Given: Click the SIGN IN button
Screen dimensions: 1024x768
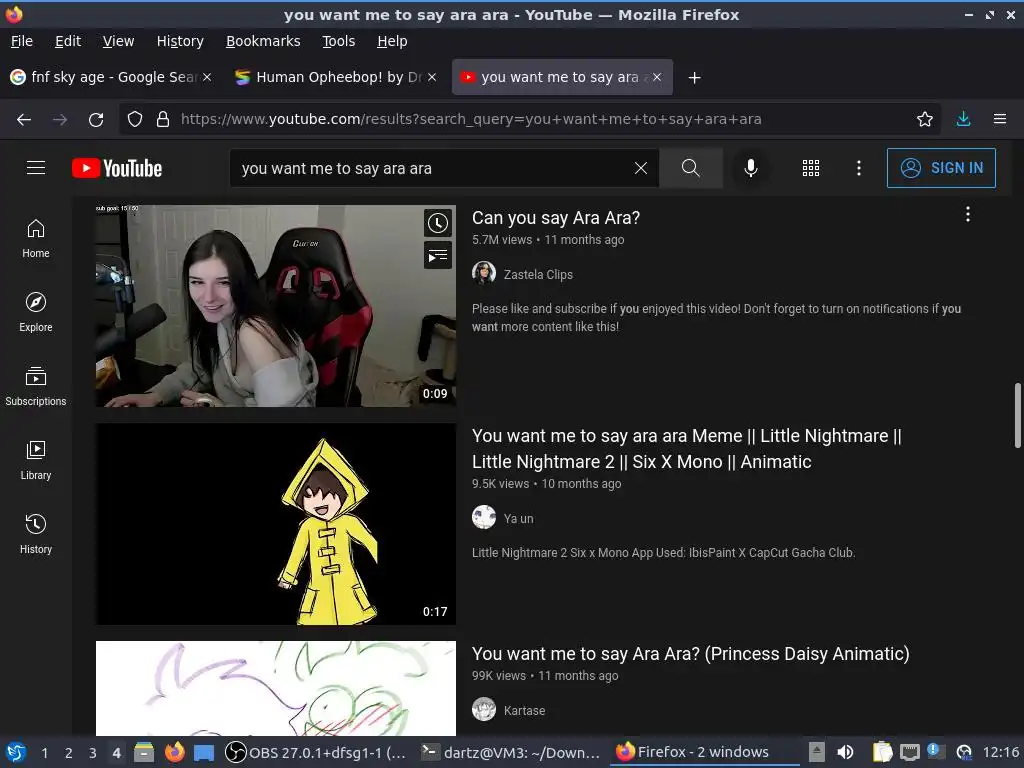Looking at the screenshot, I should (x=941, y=168).
